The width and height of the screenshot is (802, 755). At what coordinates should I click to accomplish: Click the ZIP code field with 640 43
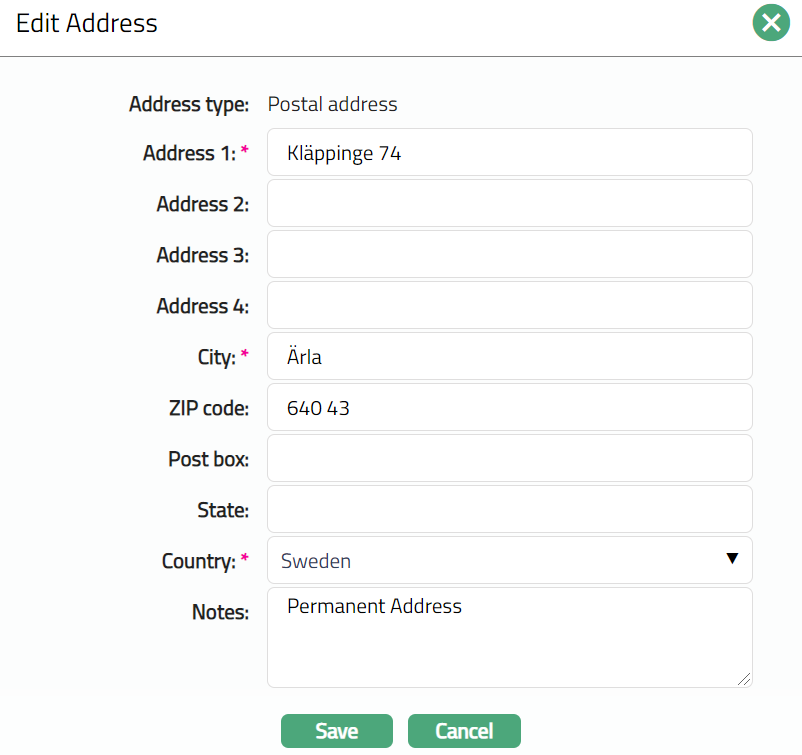coord(509,408)
